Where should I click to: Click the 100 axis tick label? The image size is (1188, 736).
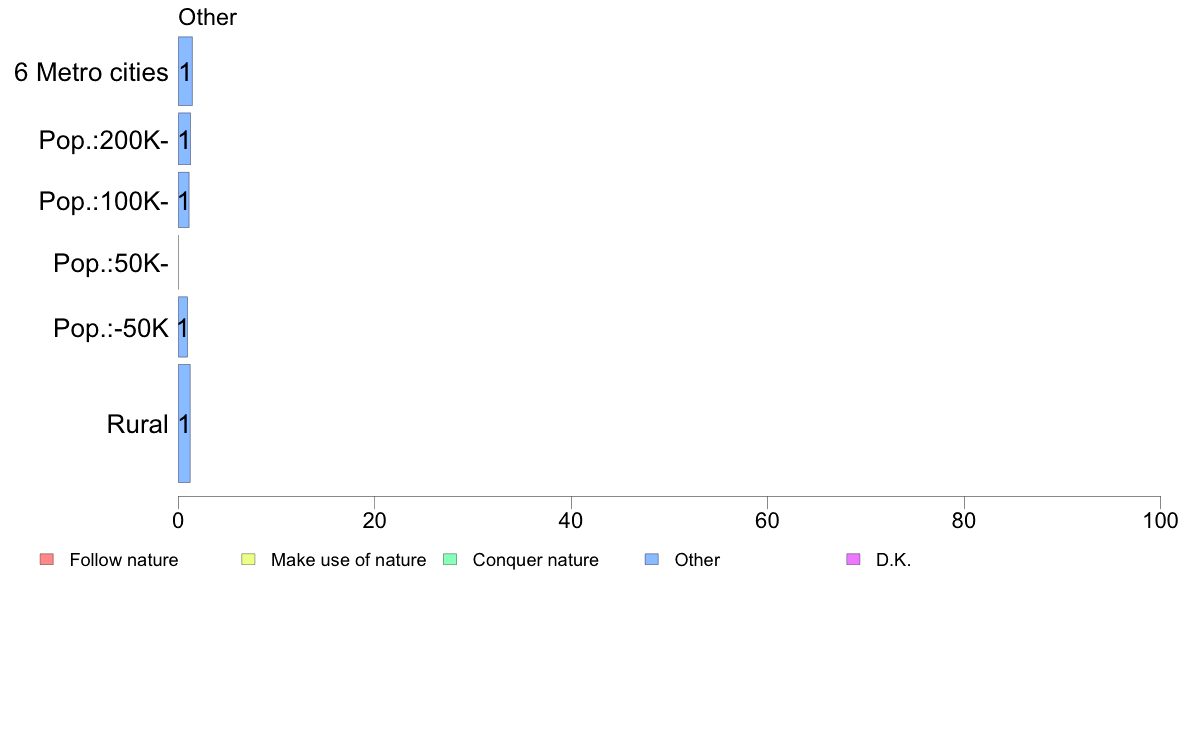click(1160, 520)
